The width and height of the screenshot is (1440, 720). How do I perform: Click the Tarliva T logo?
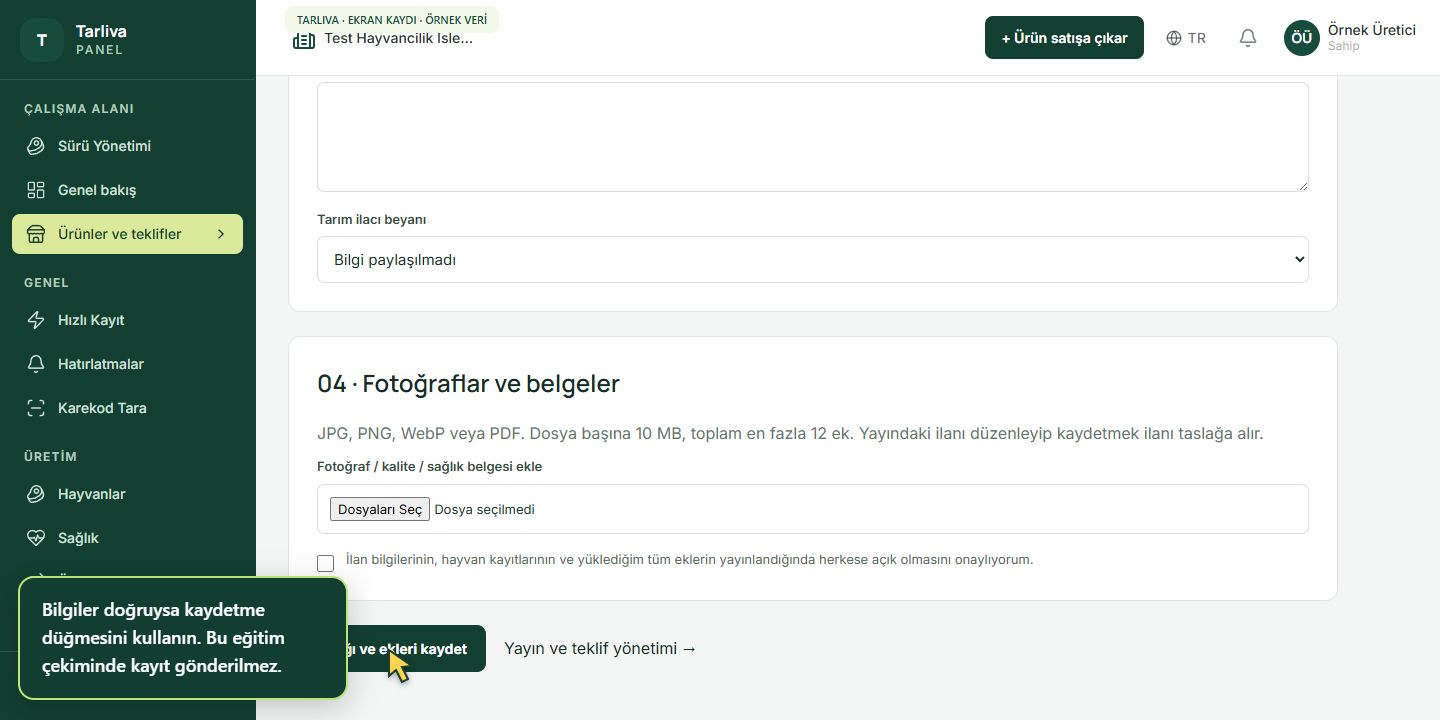tap(42, 40)
